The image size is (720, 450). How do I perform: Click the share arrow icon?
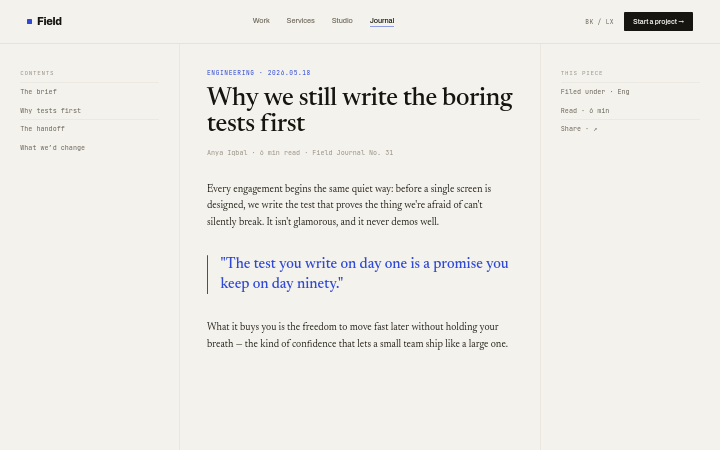[x=595, y=129]
